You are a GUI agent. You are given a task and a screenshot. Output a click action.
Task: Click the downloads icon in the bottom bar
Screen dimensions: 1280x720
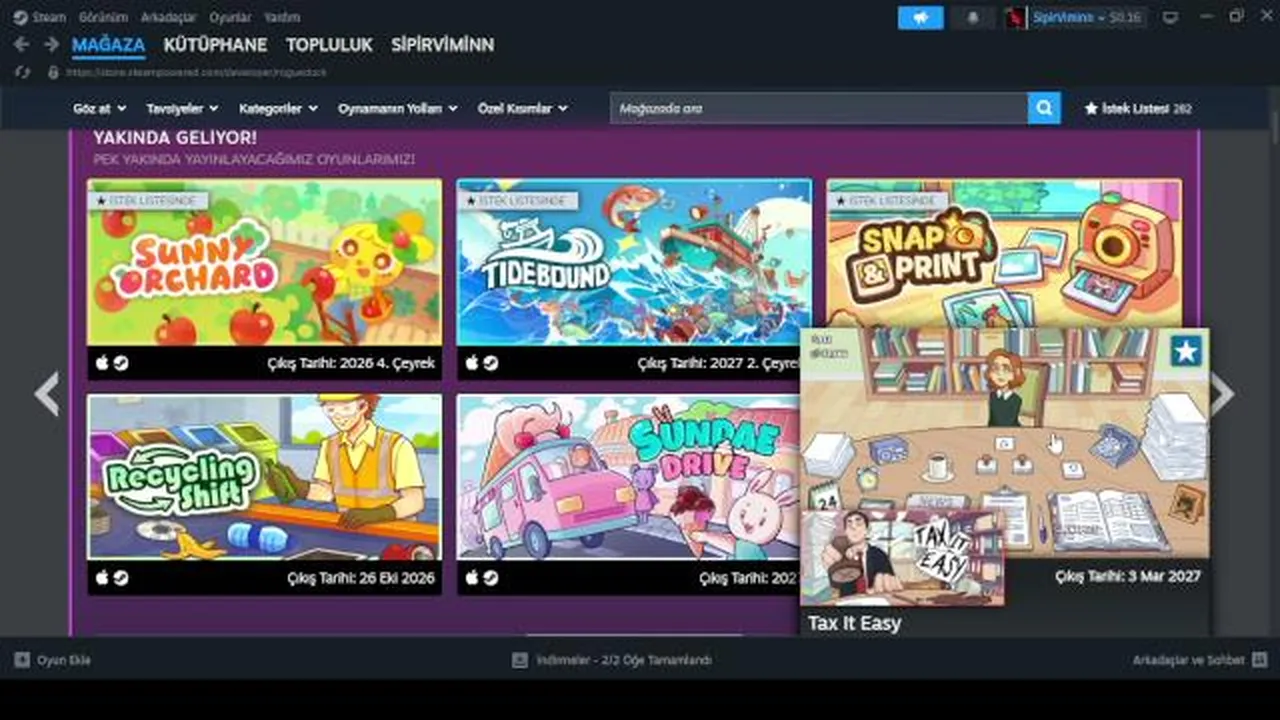point(519,660)
